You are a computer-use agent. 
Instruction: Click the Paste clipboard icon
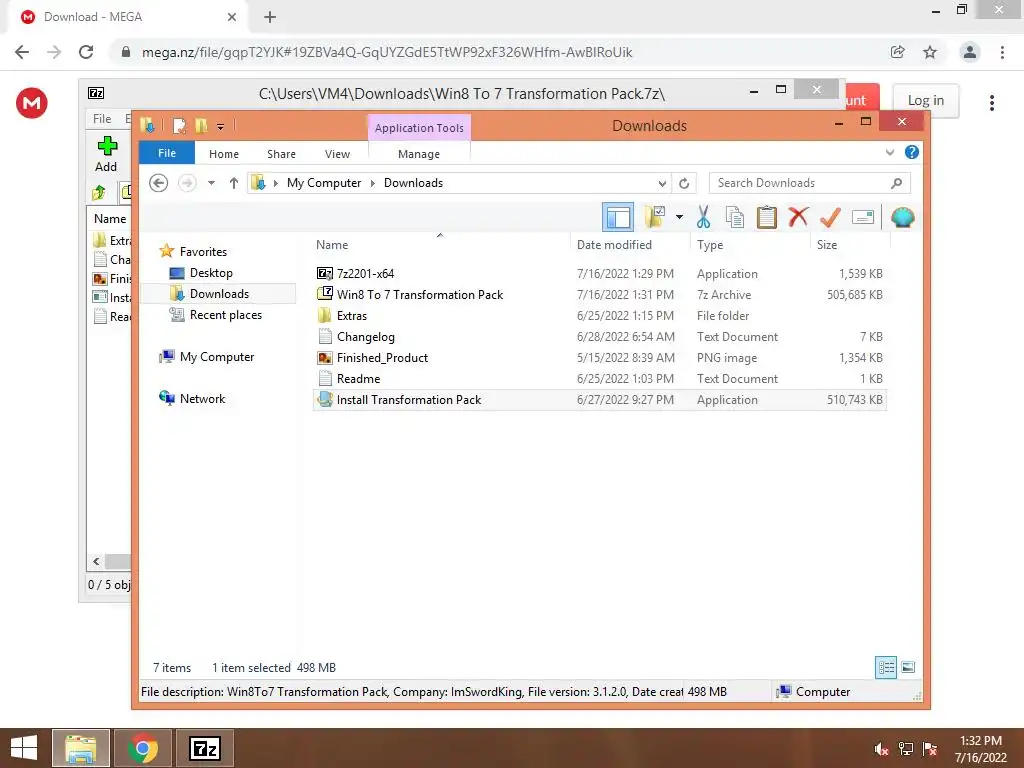(767, 217)
